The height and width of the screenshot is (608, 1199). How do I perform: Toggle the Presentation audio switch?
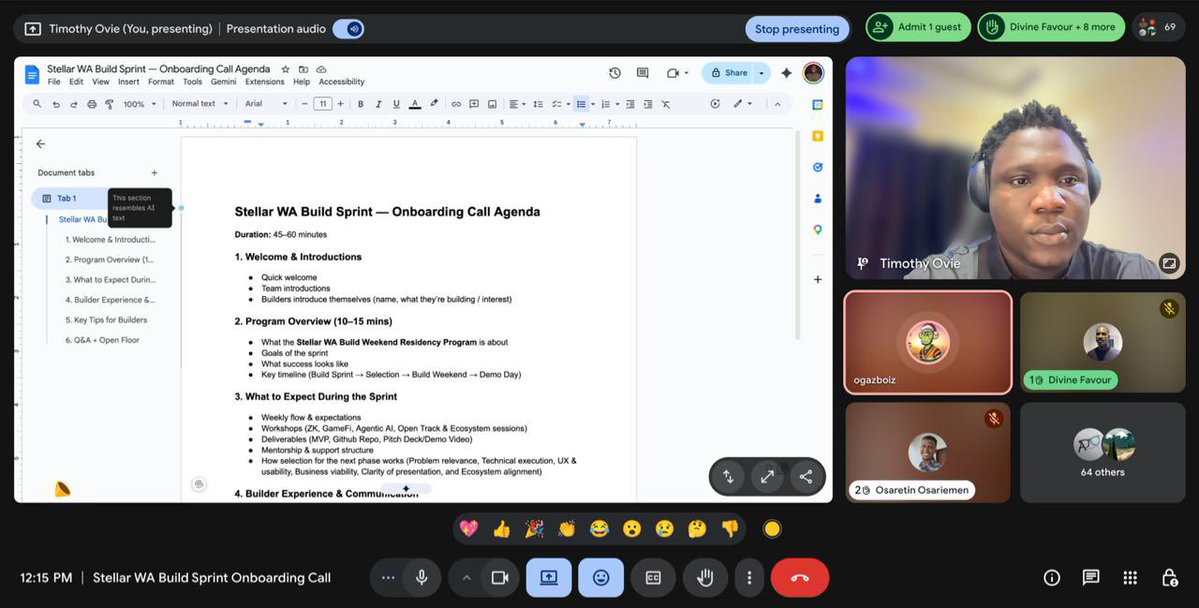(x=349, y=29)
